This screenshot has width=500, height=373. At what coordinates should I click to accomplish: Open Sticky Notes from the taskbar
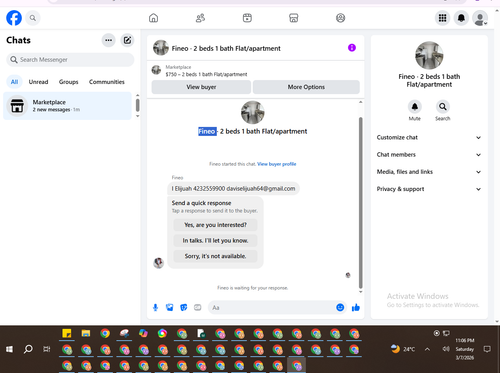click(x=67, y=333)
